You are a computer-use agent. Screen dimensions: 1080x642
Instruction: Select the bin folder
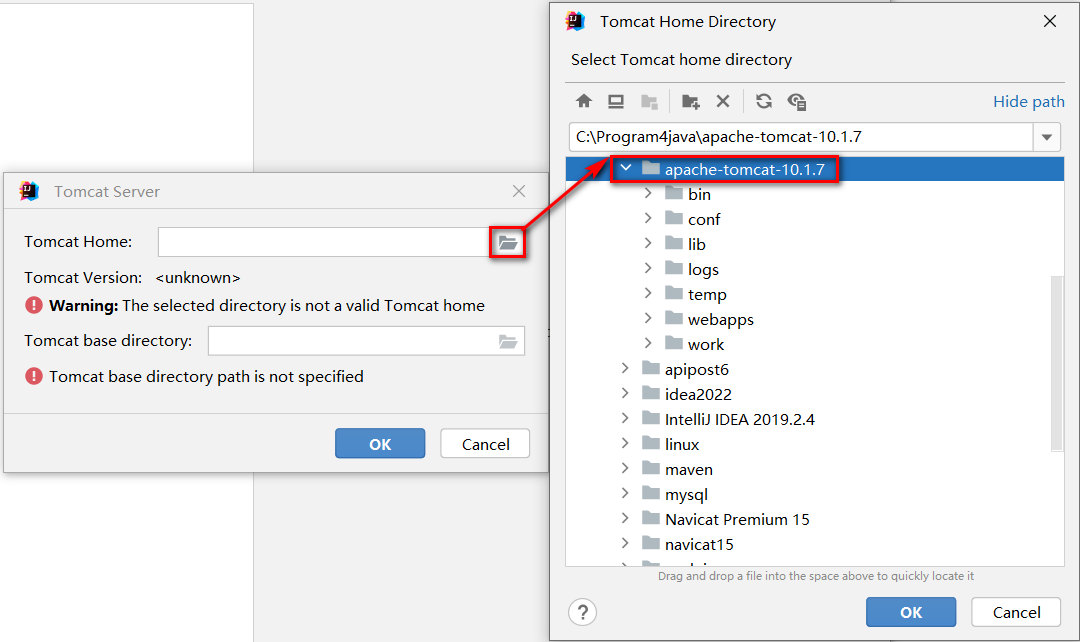tap(699, 194)
